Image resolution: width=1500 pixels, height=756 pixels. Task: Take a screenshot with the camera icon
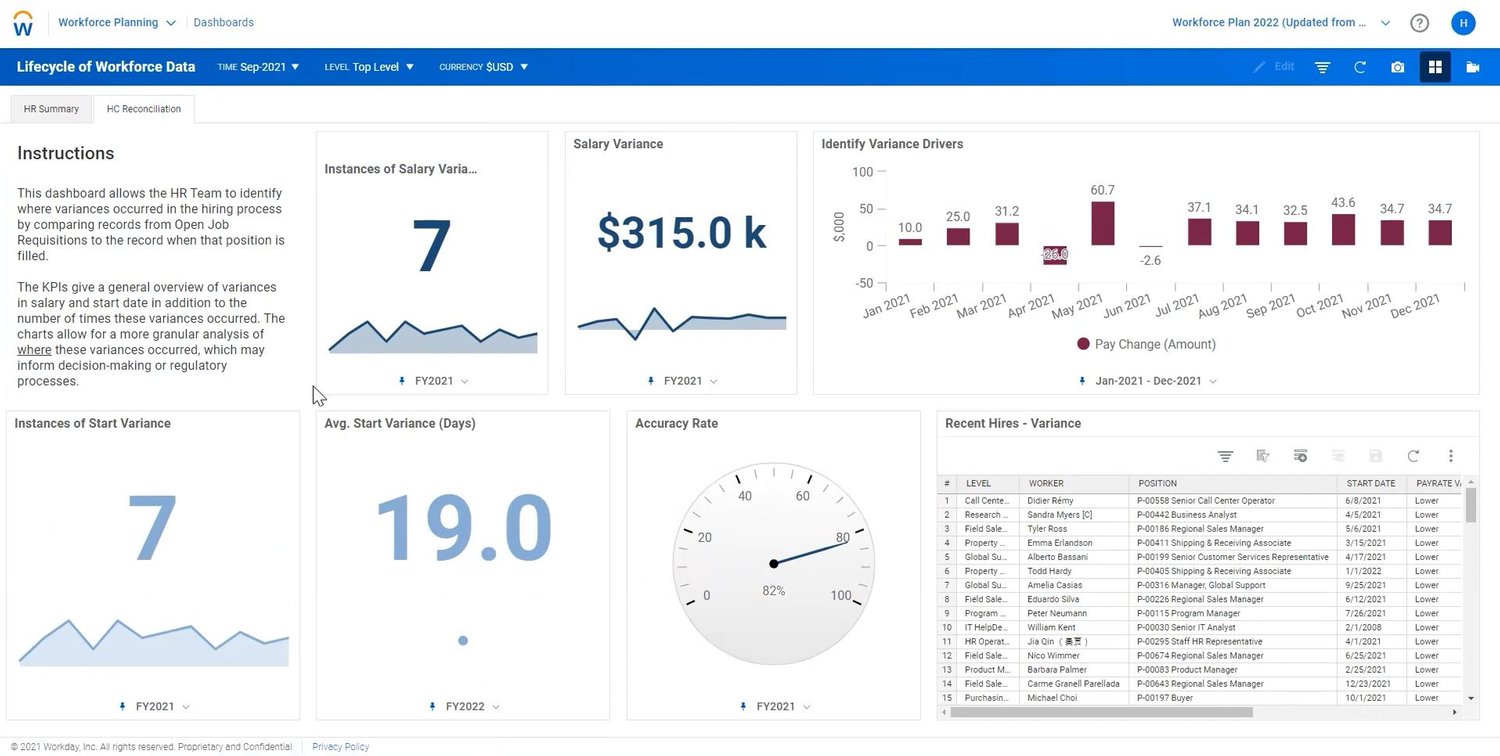click(1397, 67)
